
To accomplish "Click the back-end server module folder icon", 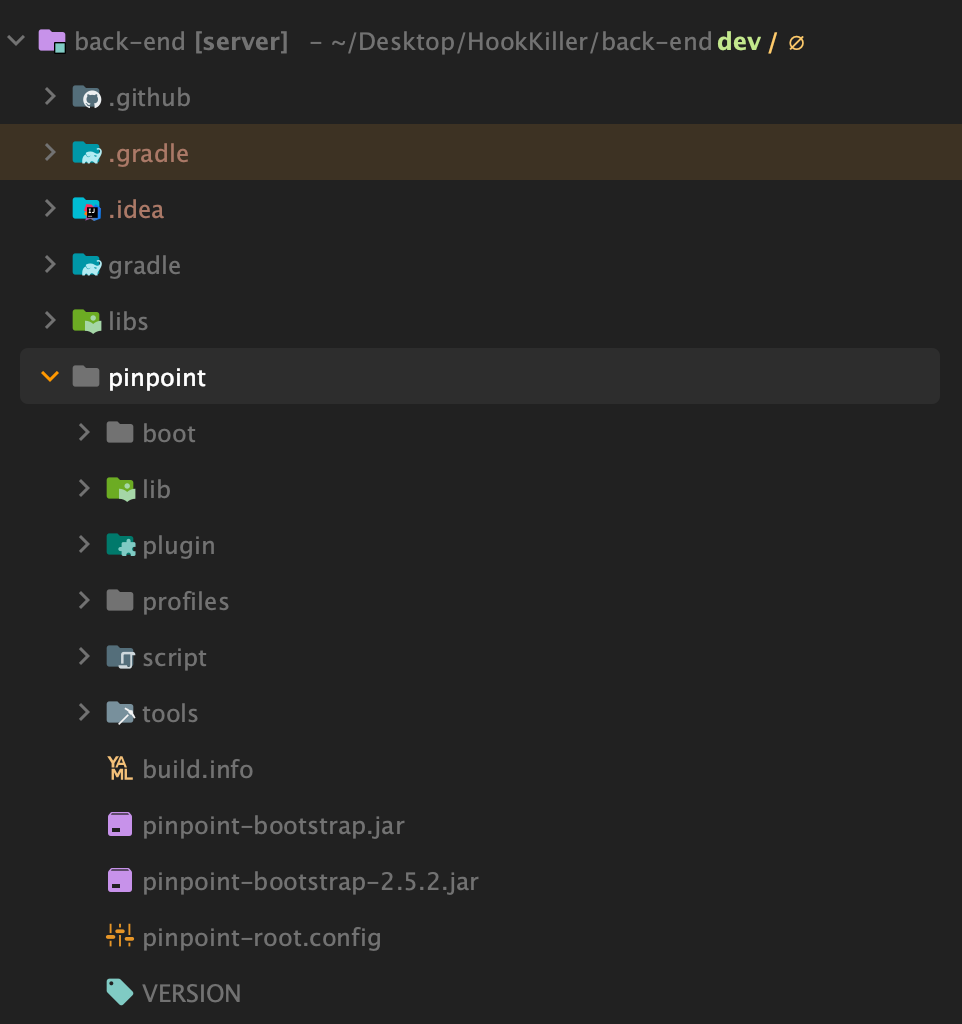I will coord(52,41).
